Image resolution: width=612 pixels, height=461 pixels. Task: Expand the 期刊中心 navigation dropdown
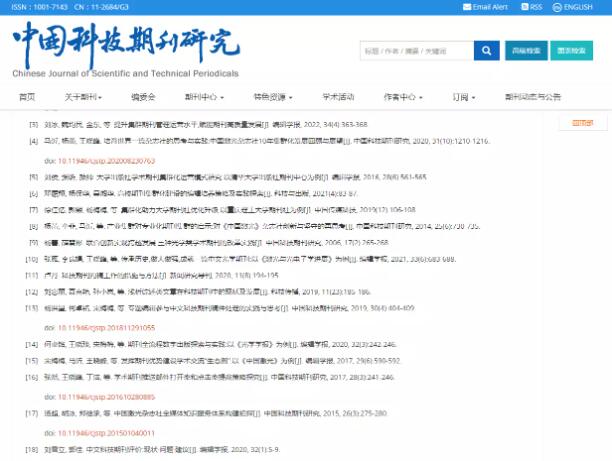point(204,97)
